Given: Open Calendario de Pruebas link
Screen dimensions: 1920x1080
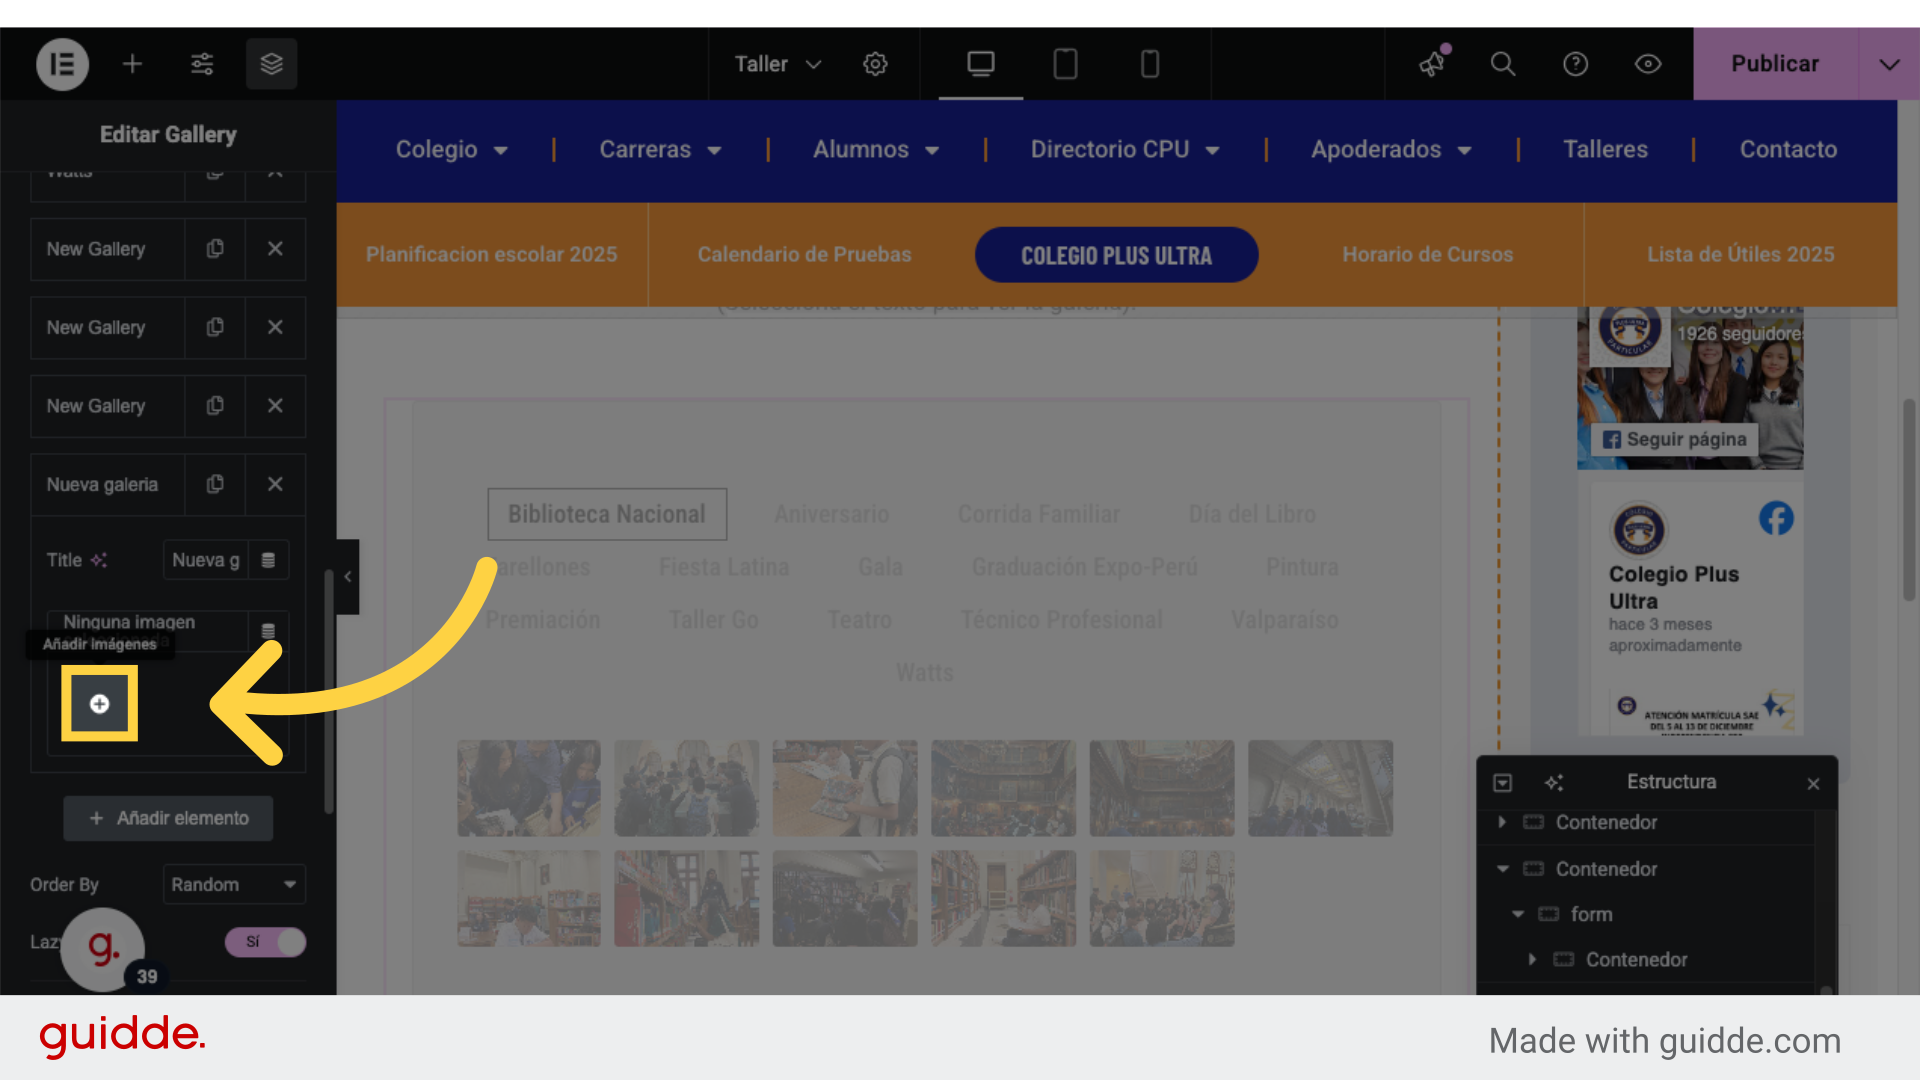Looking at the screenshot, I should coord(804,254).
